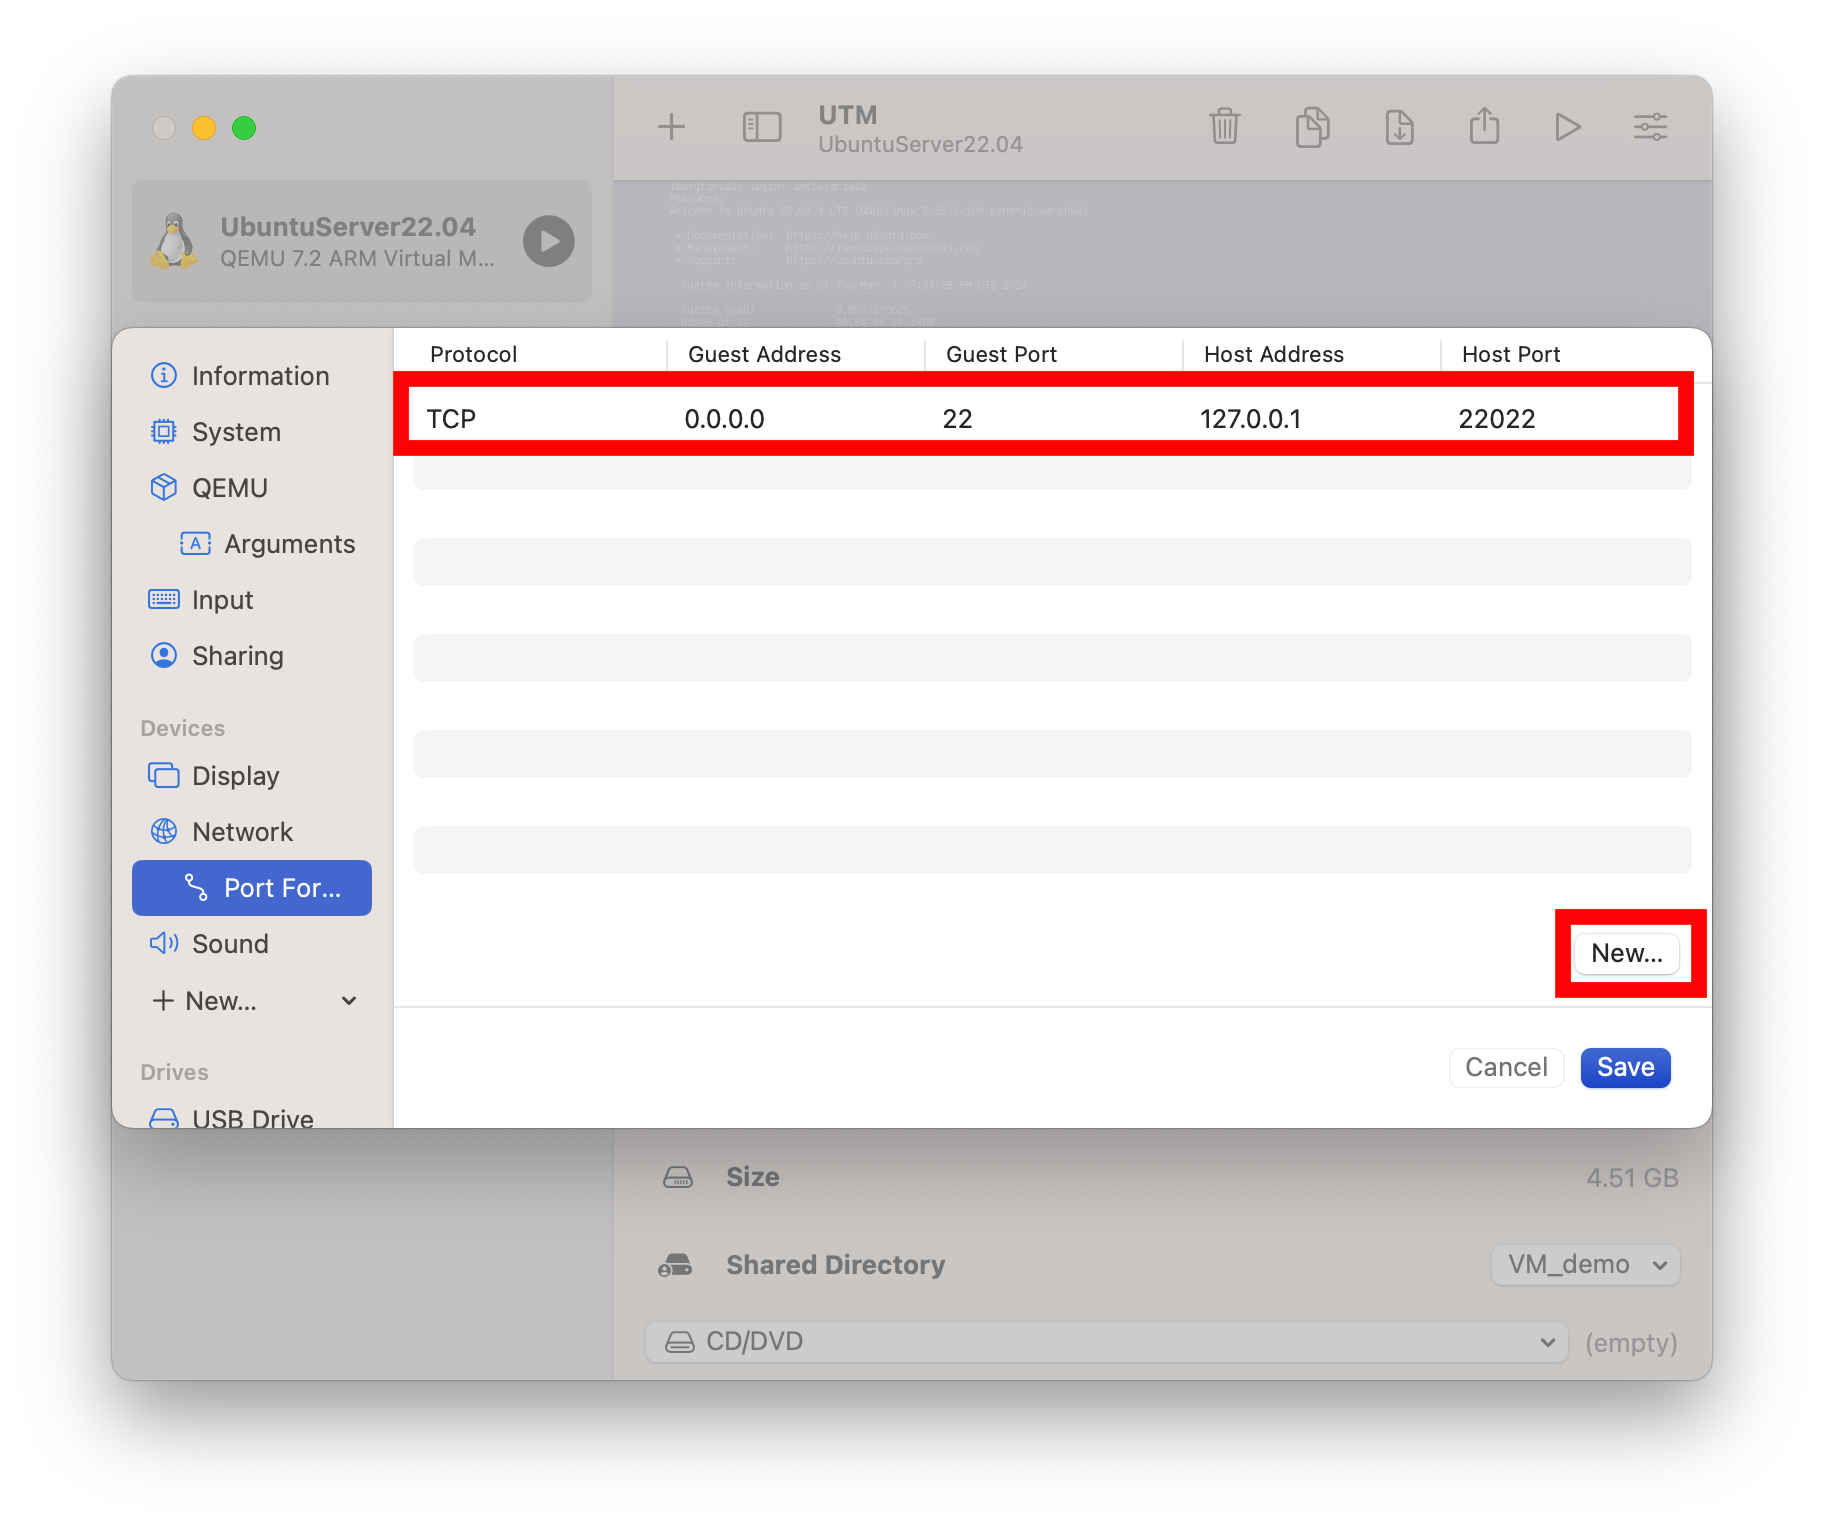Open the CD/DVD drive dropdown

tap(1106, 1342)
